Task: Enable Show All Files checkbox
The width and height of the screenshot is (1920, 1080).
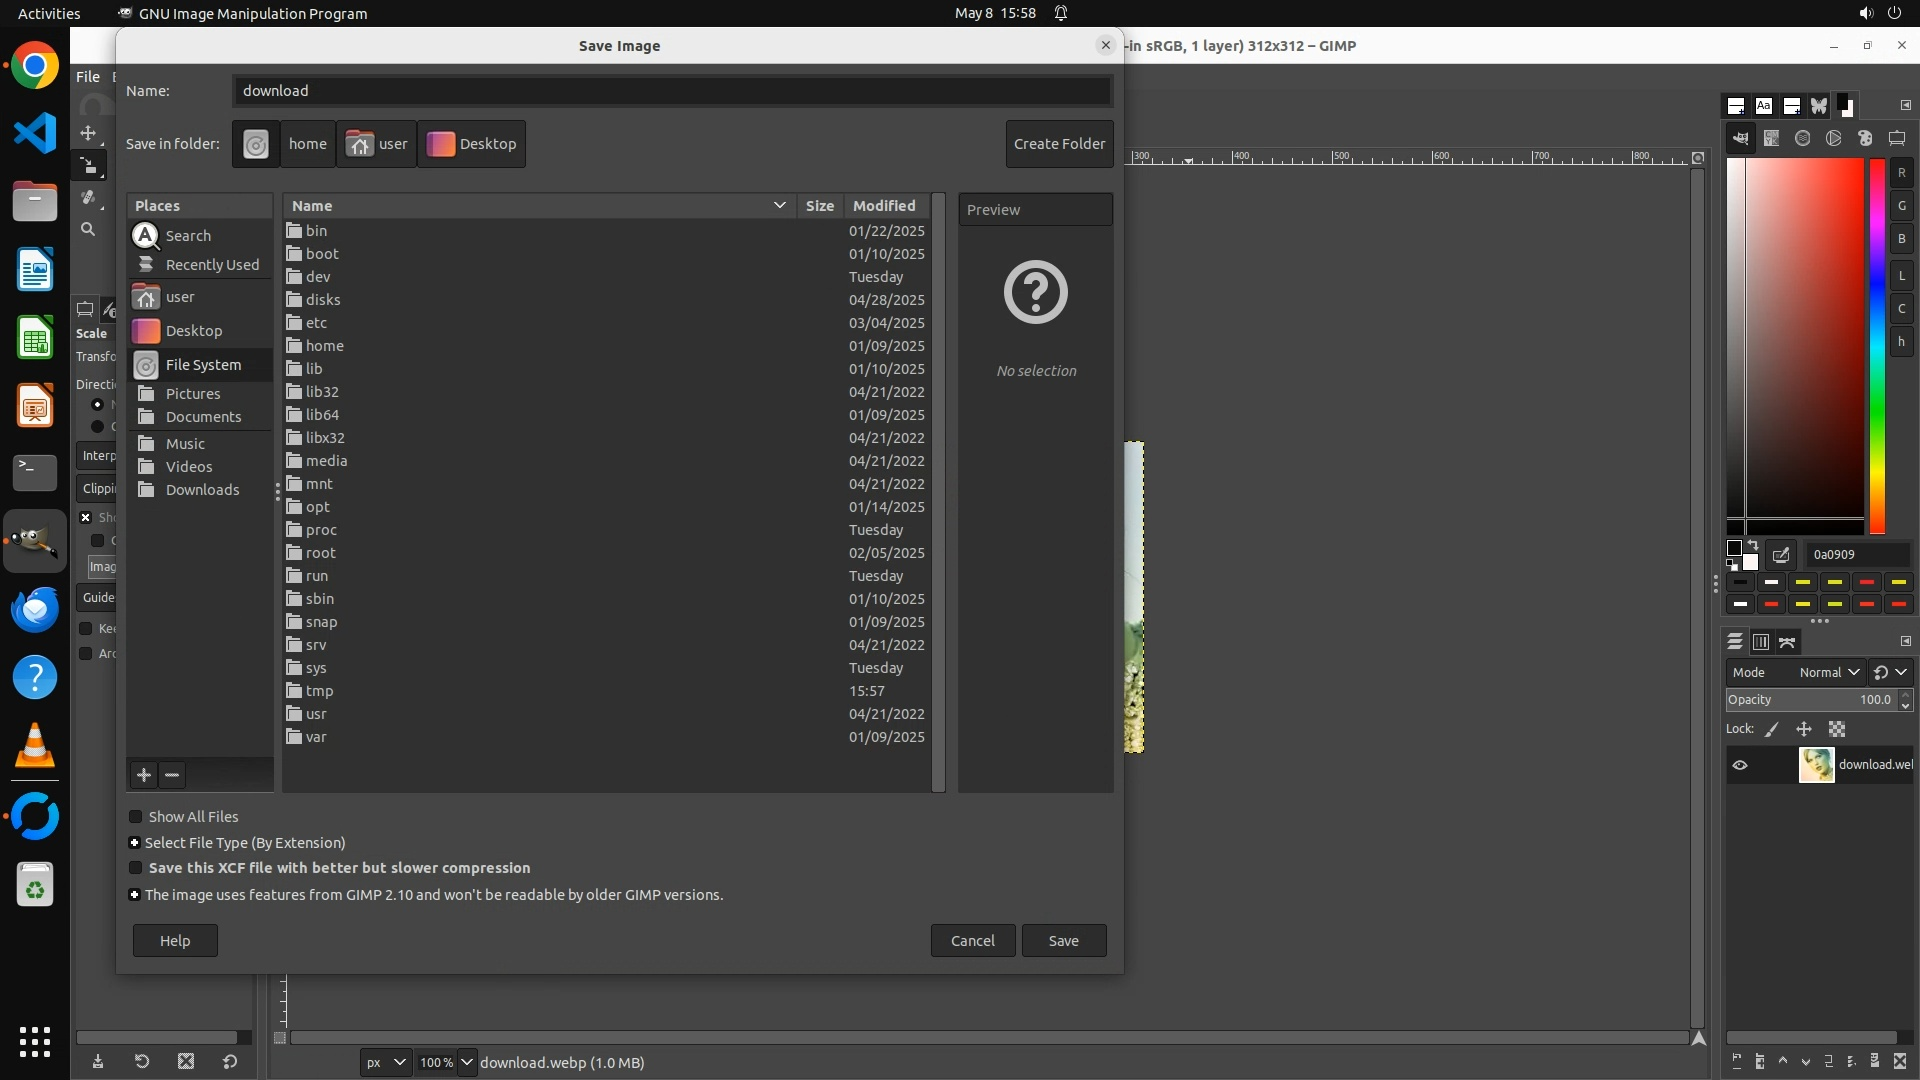Action: pos(136,817)
